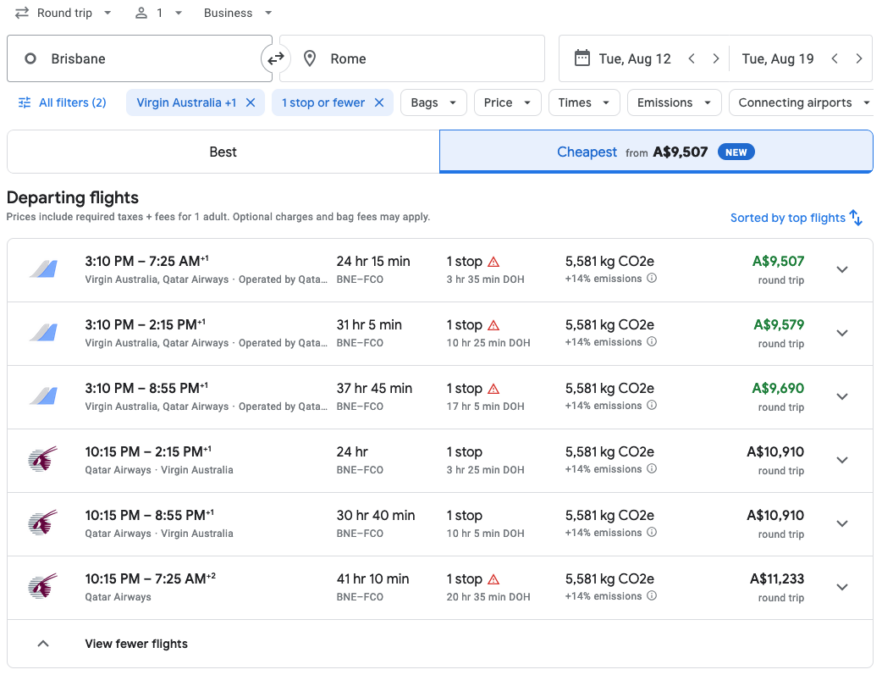Screen dimensions: 882x675
Task: Open the Tue, Aug 12 departure date
Action: pyautogui.click(x=634, y=58)
